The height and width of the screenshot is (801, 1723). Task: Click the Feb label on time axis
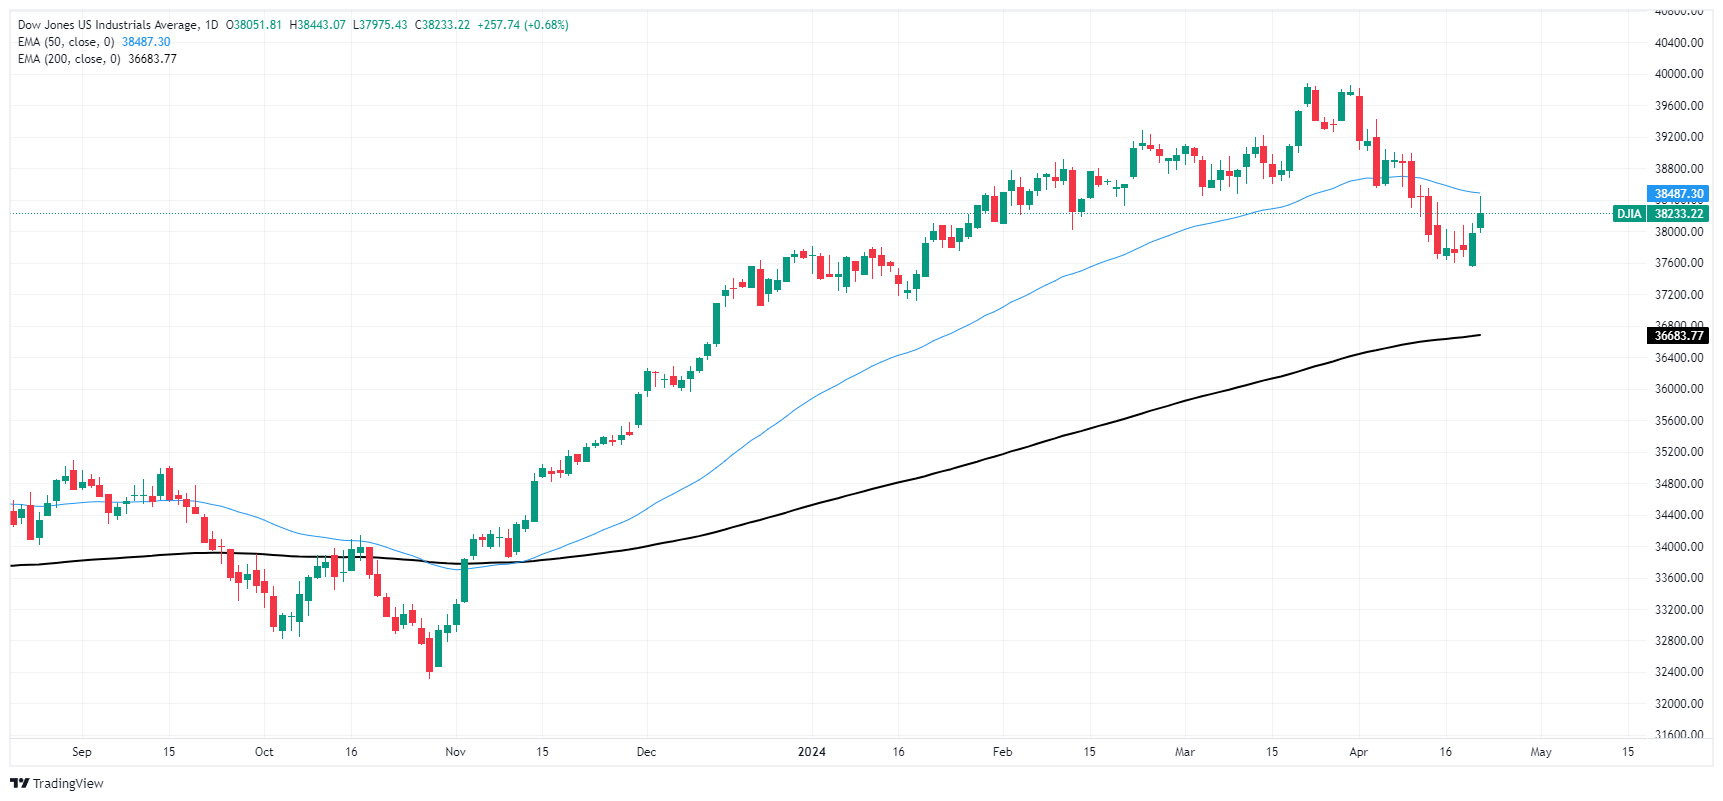tap(1002, 752)
